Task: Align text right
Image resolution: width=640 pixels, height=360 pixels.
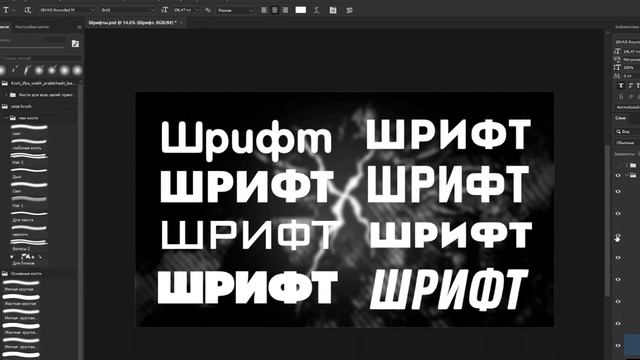Action: (x=285, y=10)
